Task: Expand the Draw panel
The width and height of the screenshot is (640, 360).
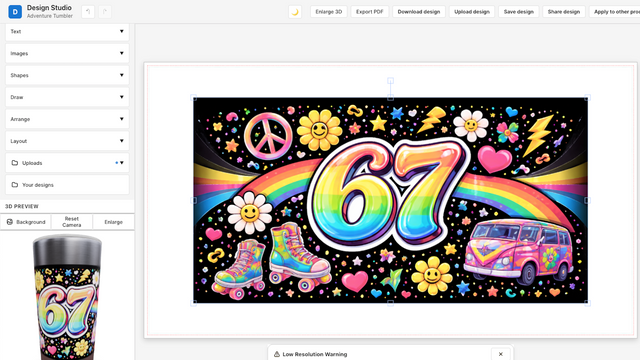Action: point(67,97)
